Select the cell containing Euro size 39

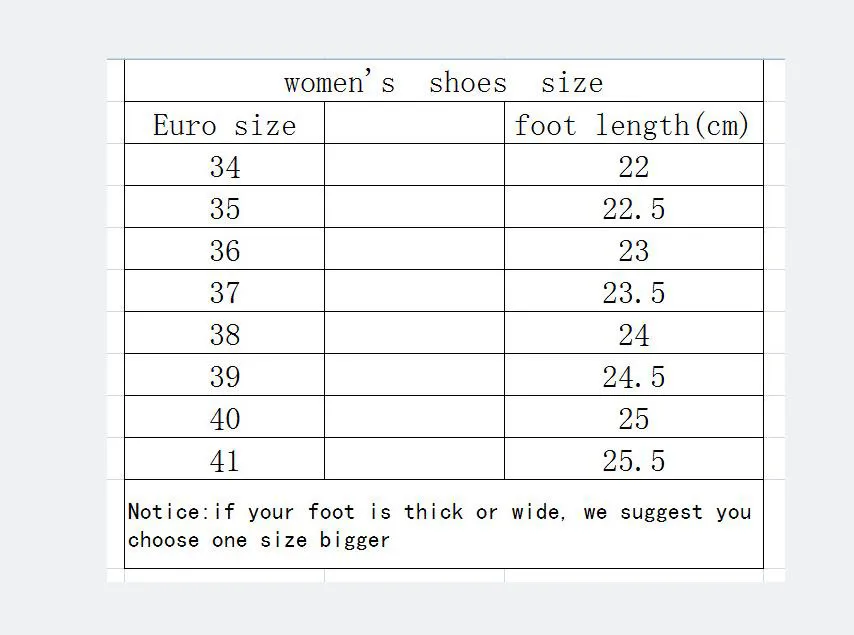coord(224,374)
